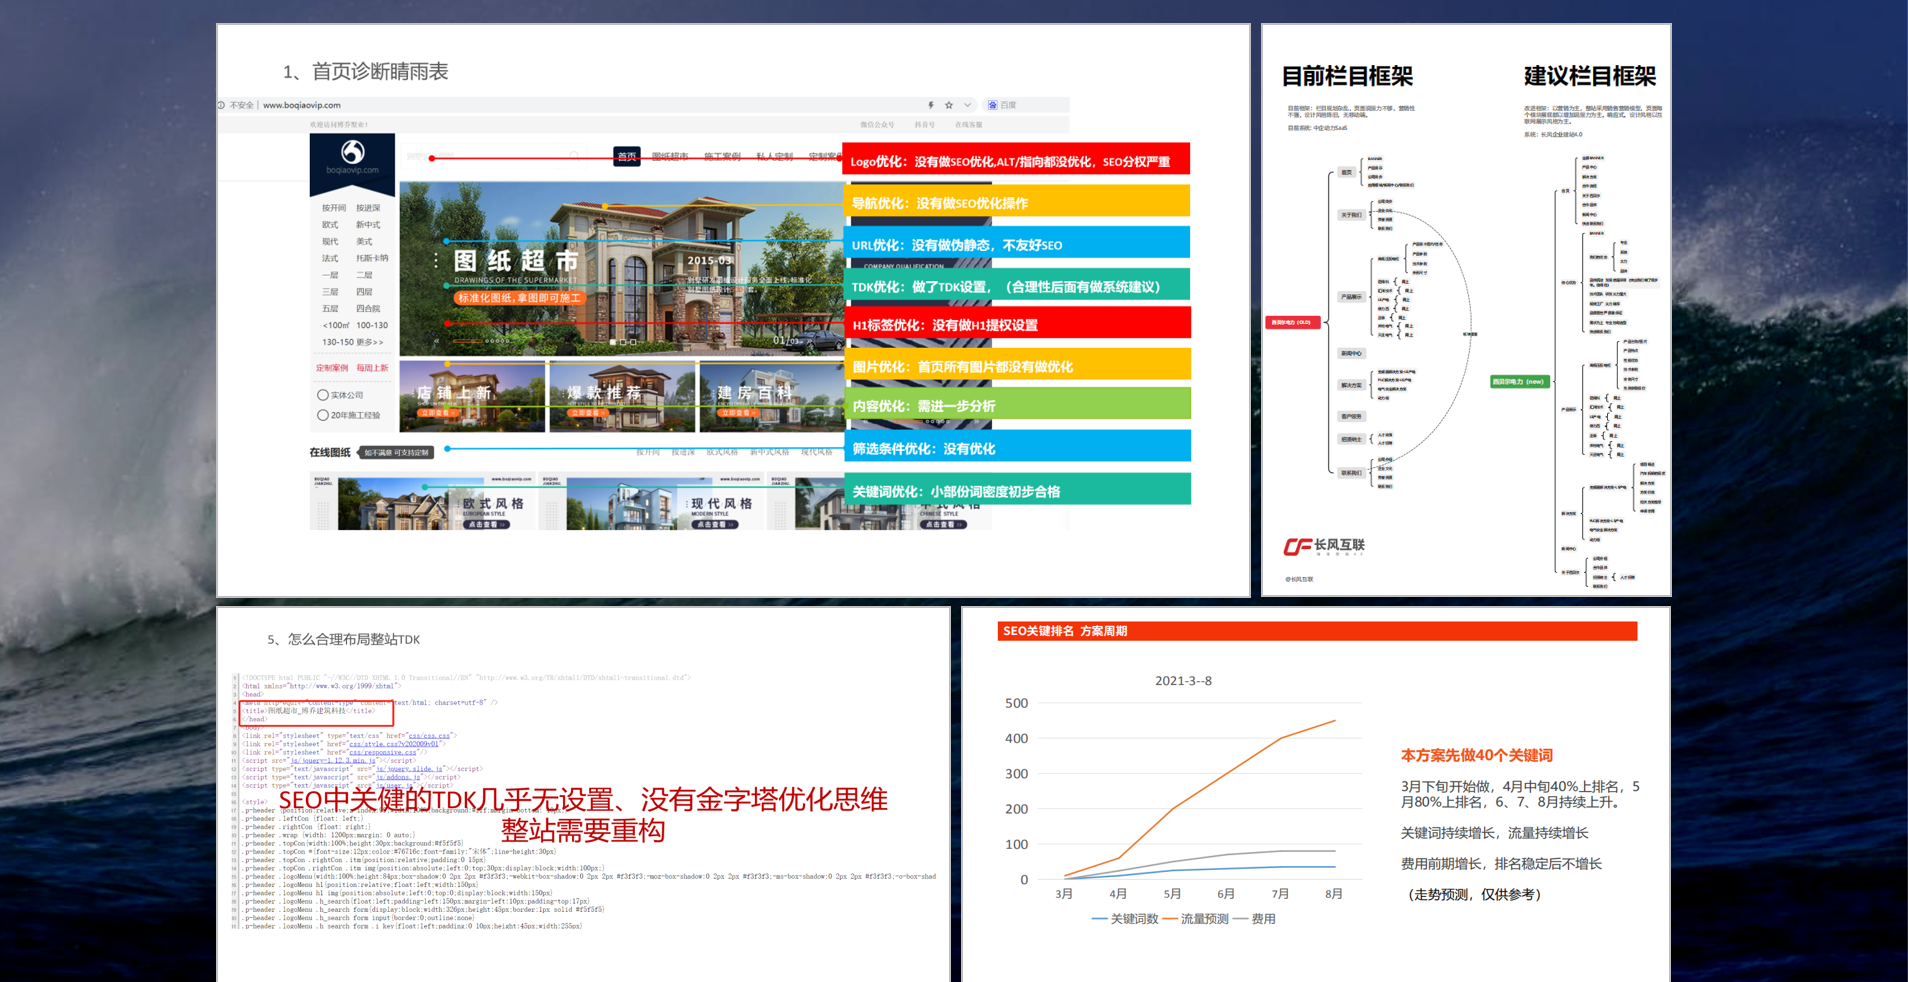Click the 建议栏目框架 heading
Viewport: 1908px width, 982px height.
pos(1589,76)
